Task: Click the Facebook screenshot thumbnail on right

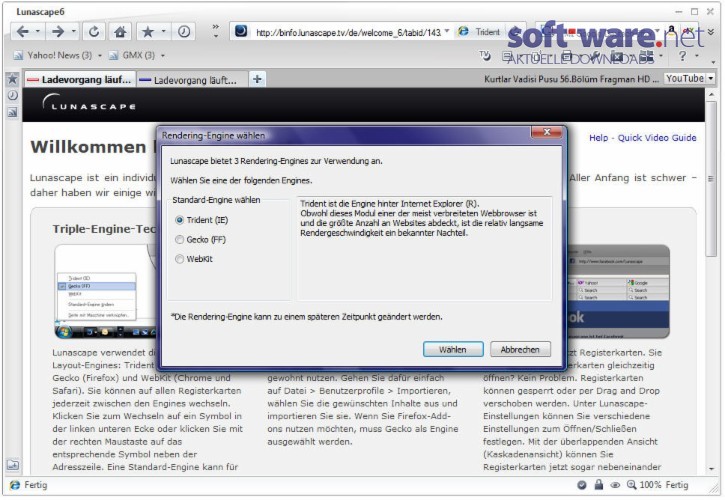Action: (619, 291)
